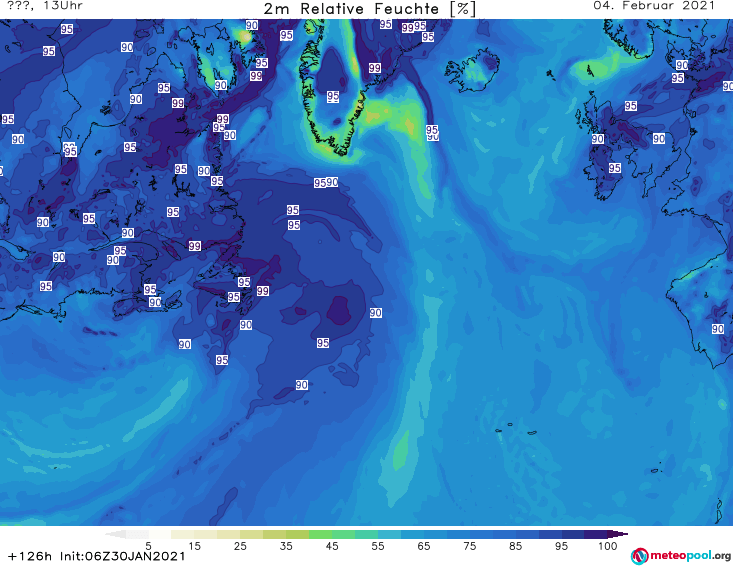Click the '65' value on the color scale

pyautogui.click(x=424, y=546)
